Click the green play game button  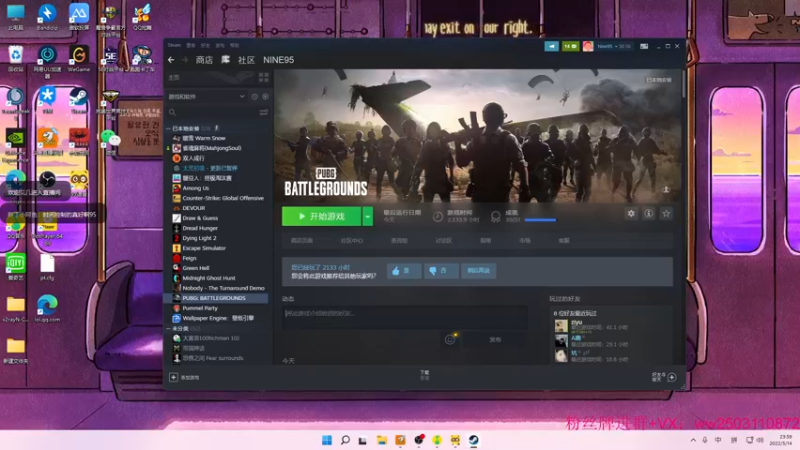pyautogui.click(x=321, y=217)
